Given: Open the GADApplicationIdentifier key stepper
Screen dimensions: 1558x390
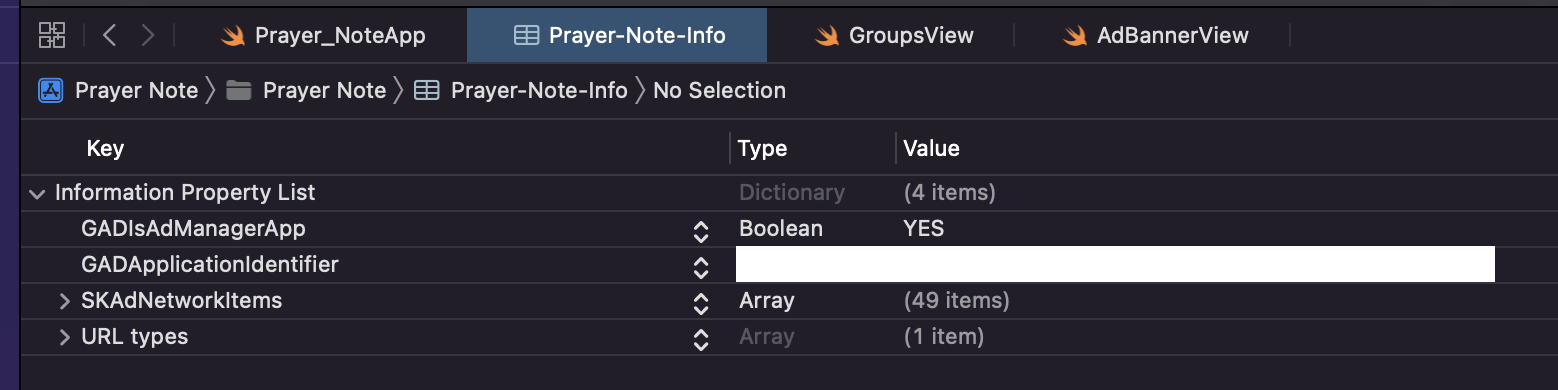Looking at the screenshot, I should point(701,267).
